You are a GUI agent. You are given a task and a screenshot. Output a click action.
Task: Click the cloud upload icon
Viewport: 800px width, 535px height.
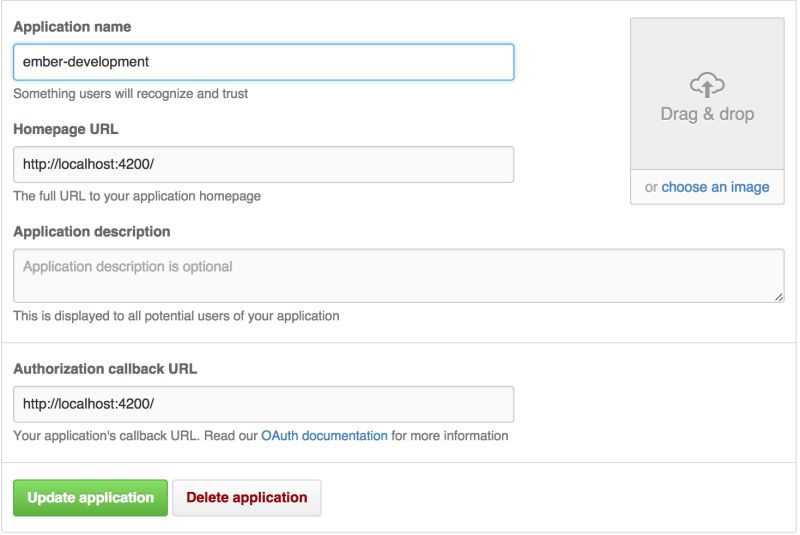(707, 85)
